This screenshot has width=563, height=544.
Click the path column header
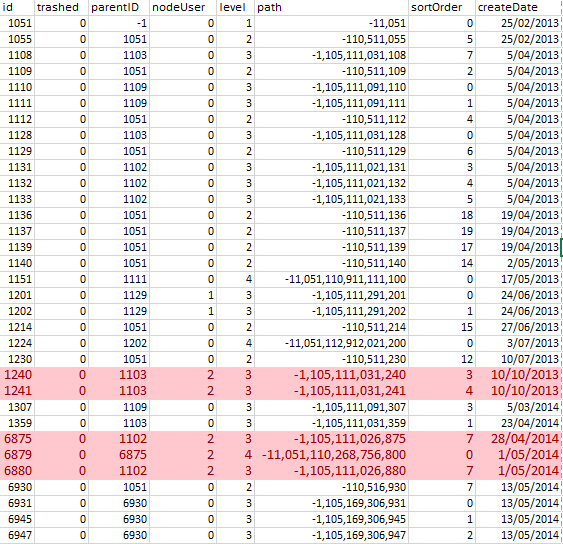[x=331, y=8]
